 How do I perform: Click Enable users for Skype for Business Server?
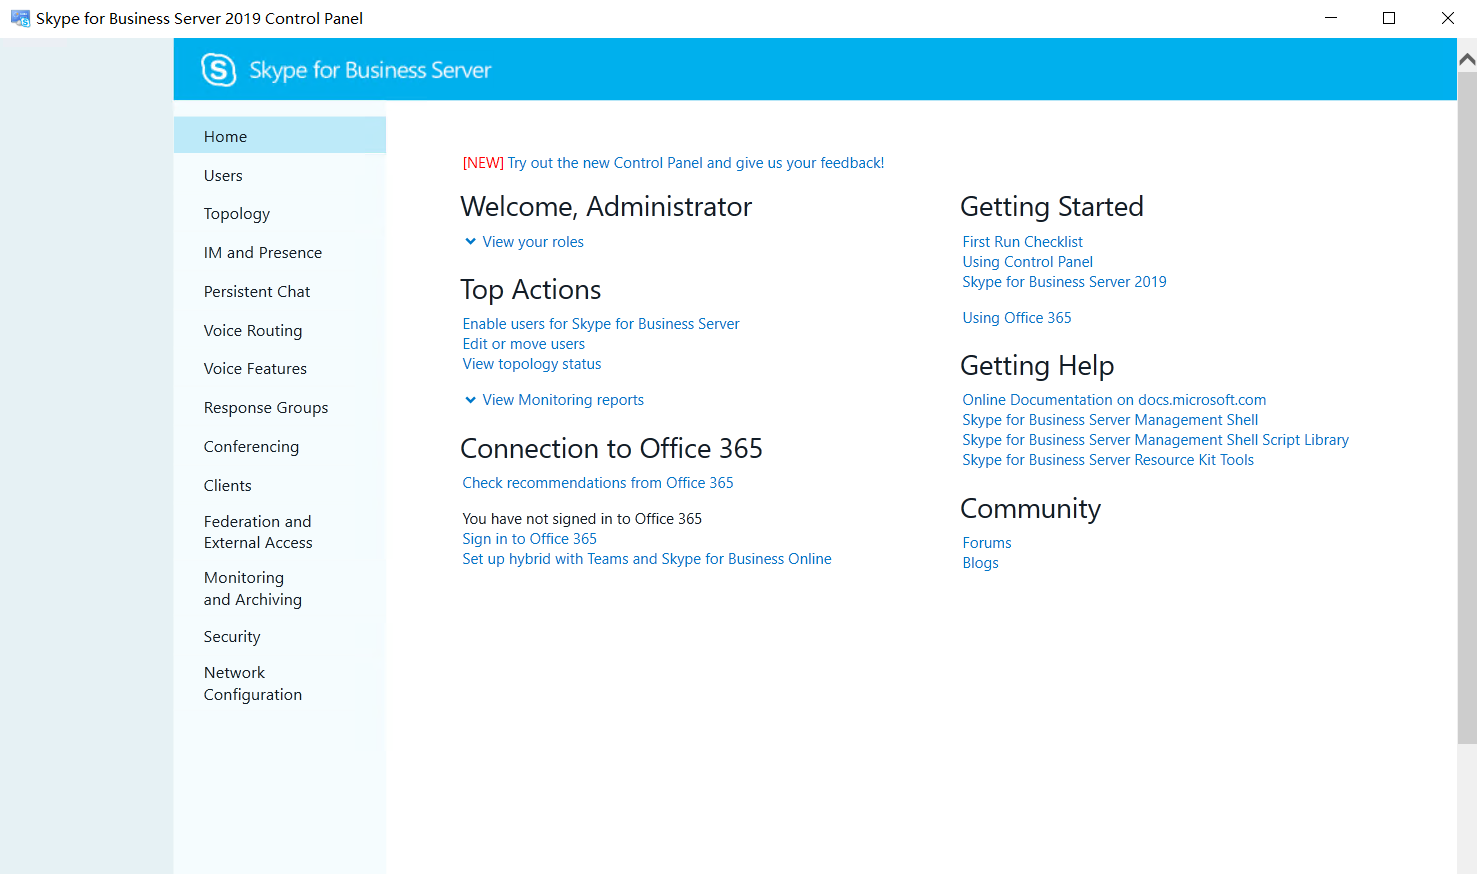click(601, 324)
